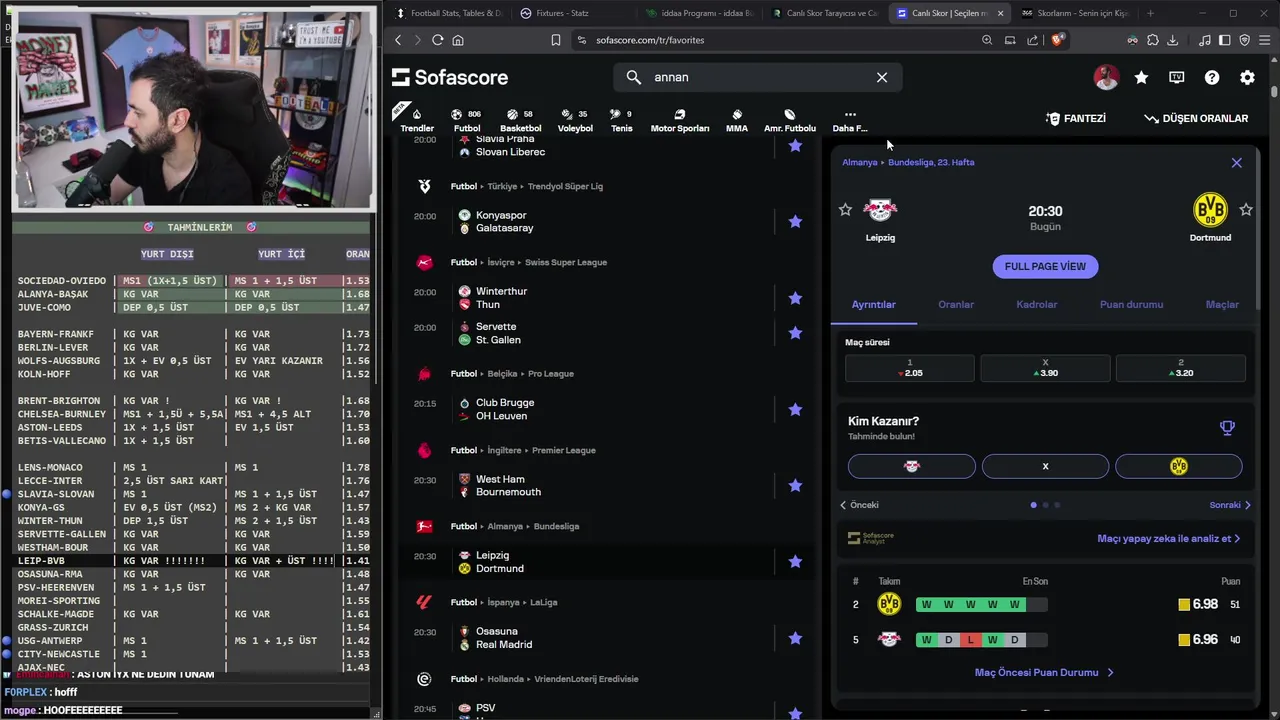Navigate back in the browser

(x=398, y=40)
